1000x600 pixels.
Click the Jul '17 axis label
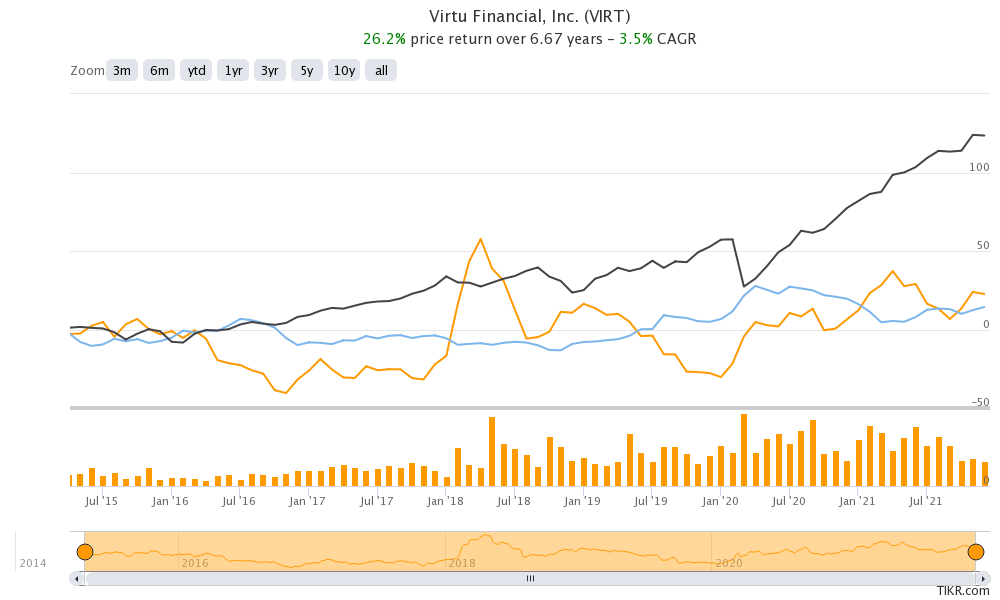376,501
